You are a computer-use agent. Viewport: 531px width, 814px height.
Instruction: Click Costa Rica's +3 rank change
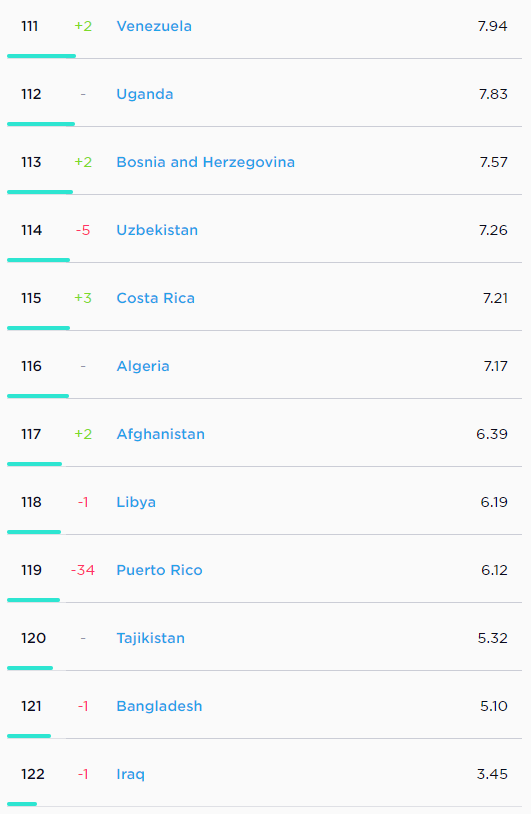click(83, 298)
